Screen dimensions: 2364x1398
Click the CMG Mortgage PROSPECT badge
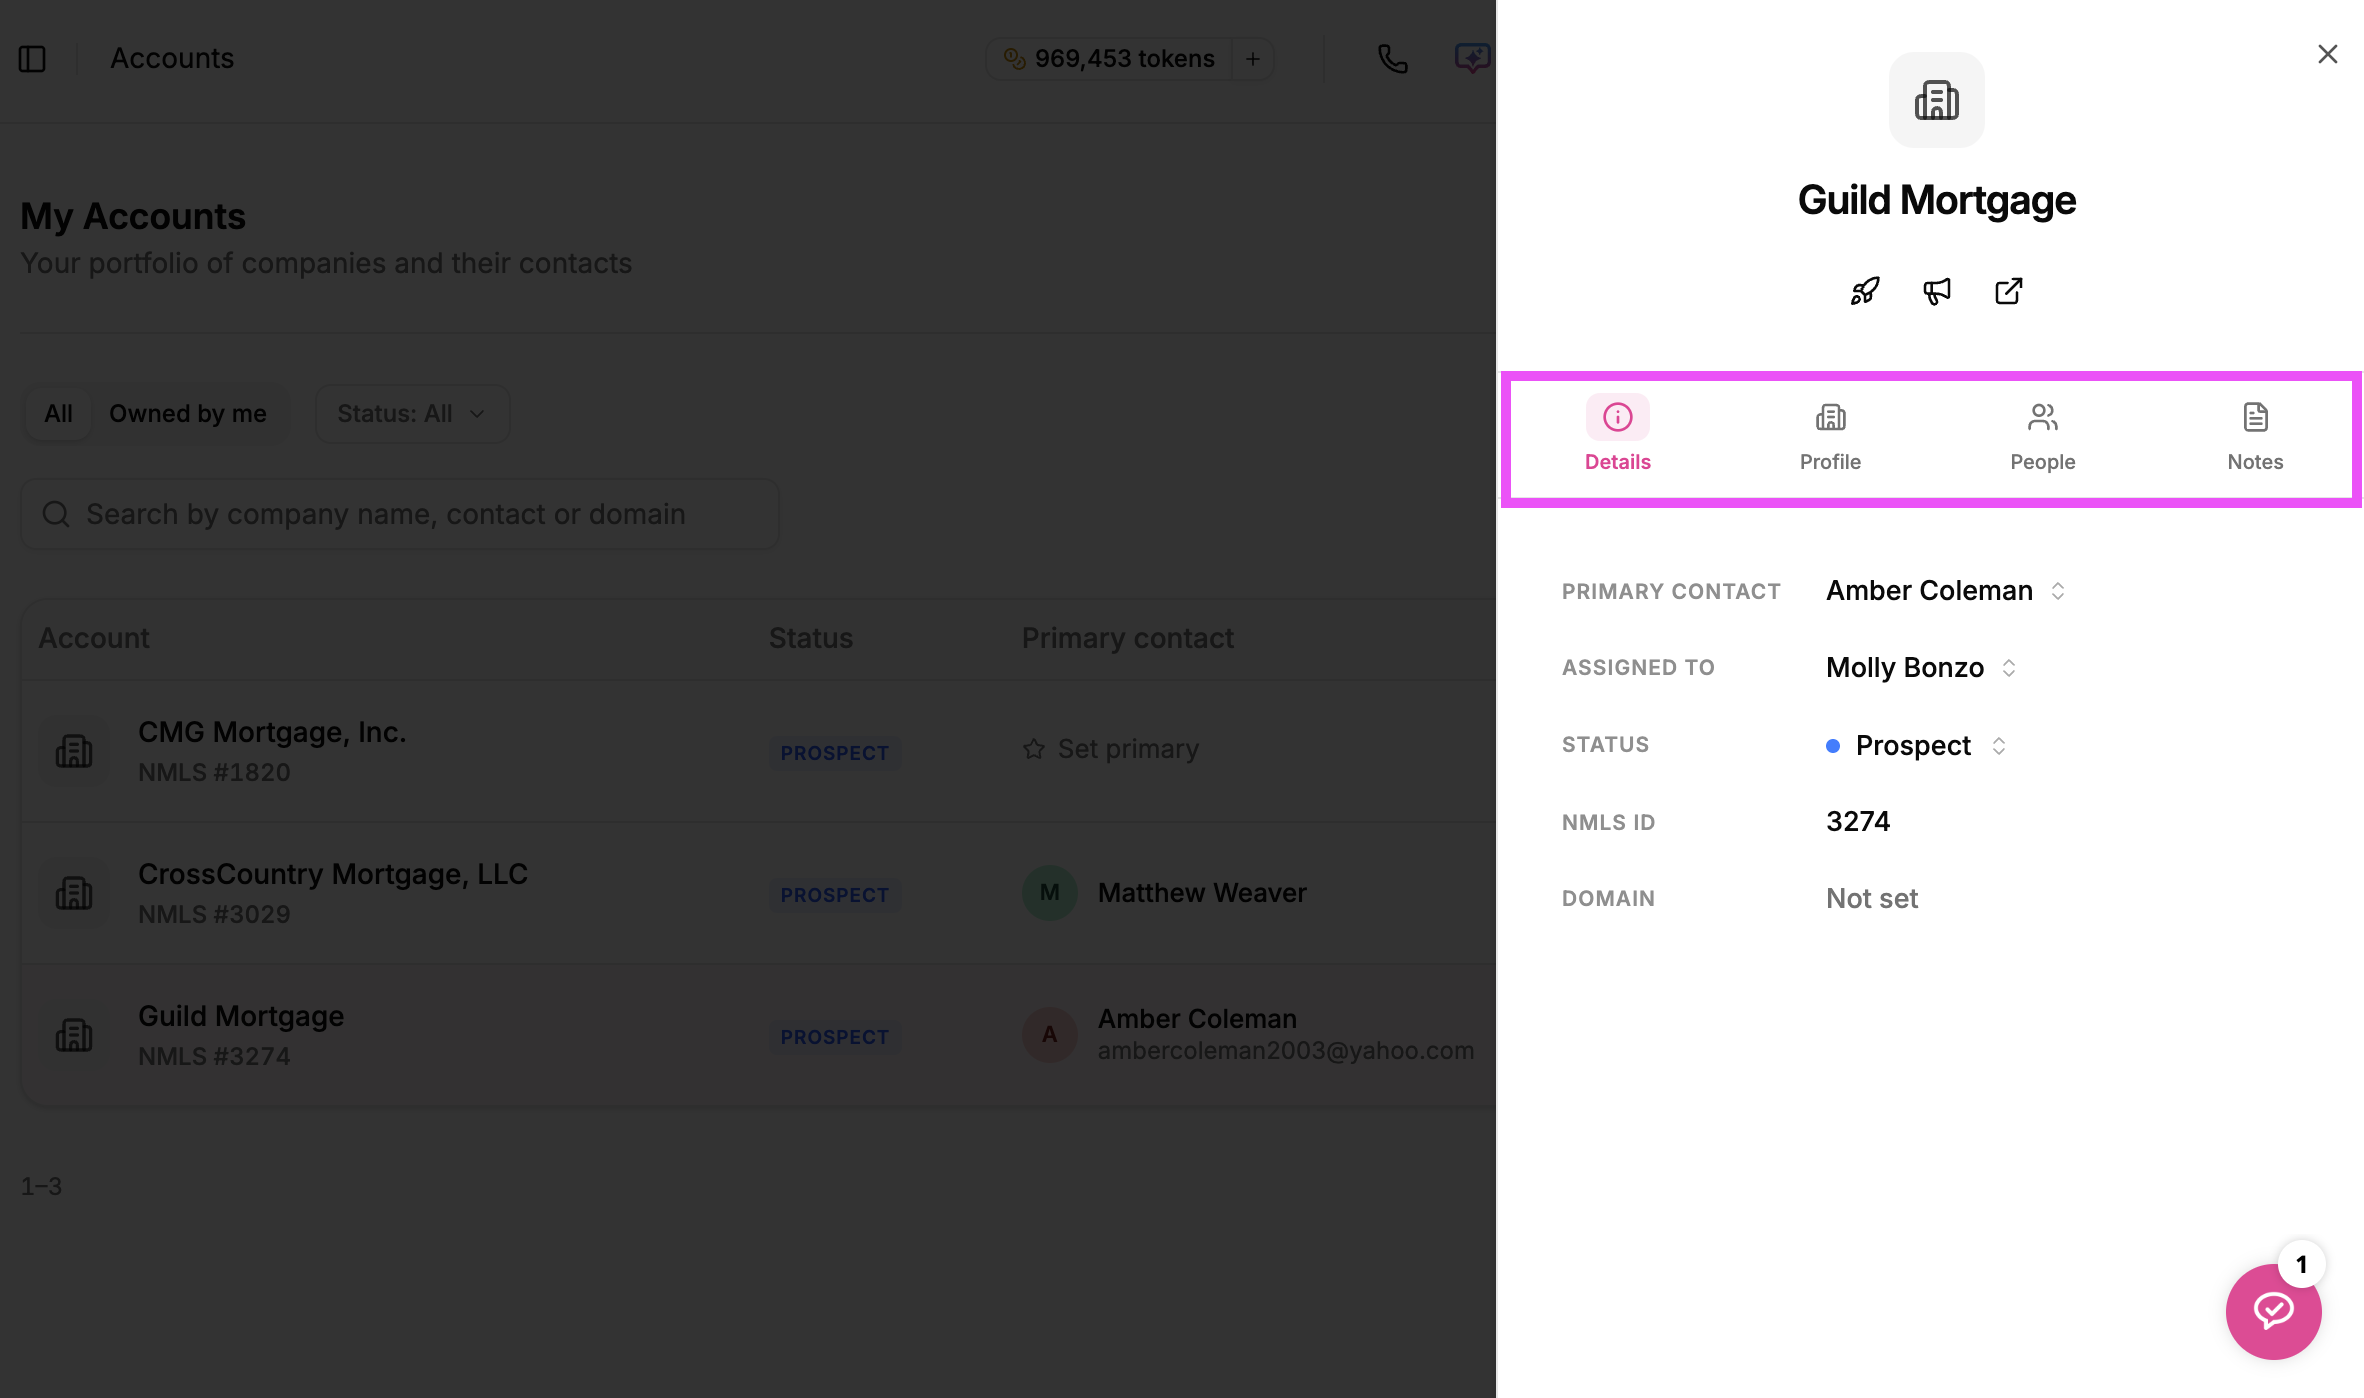(835, 753)
